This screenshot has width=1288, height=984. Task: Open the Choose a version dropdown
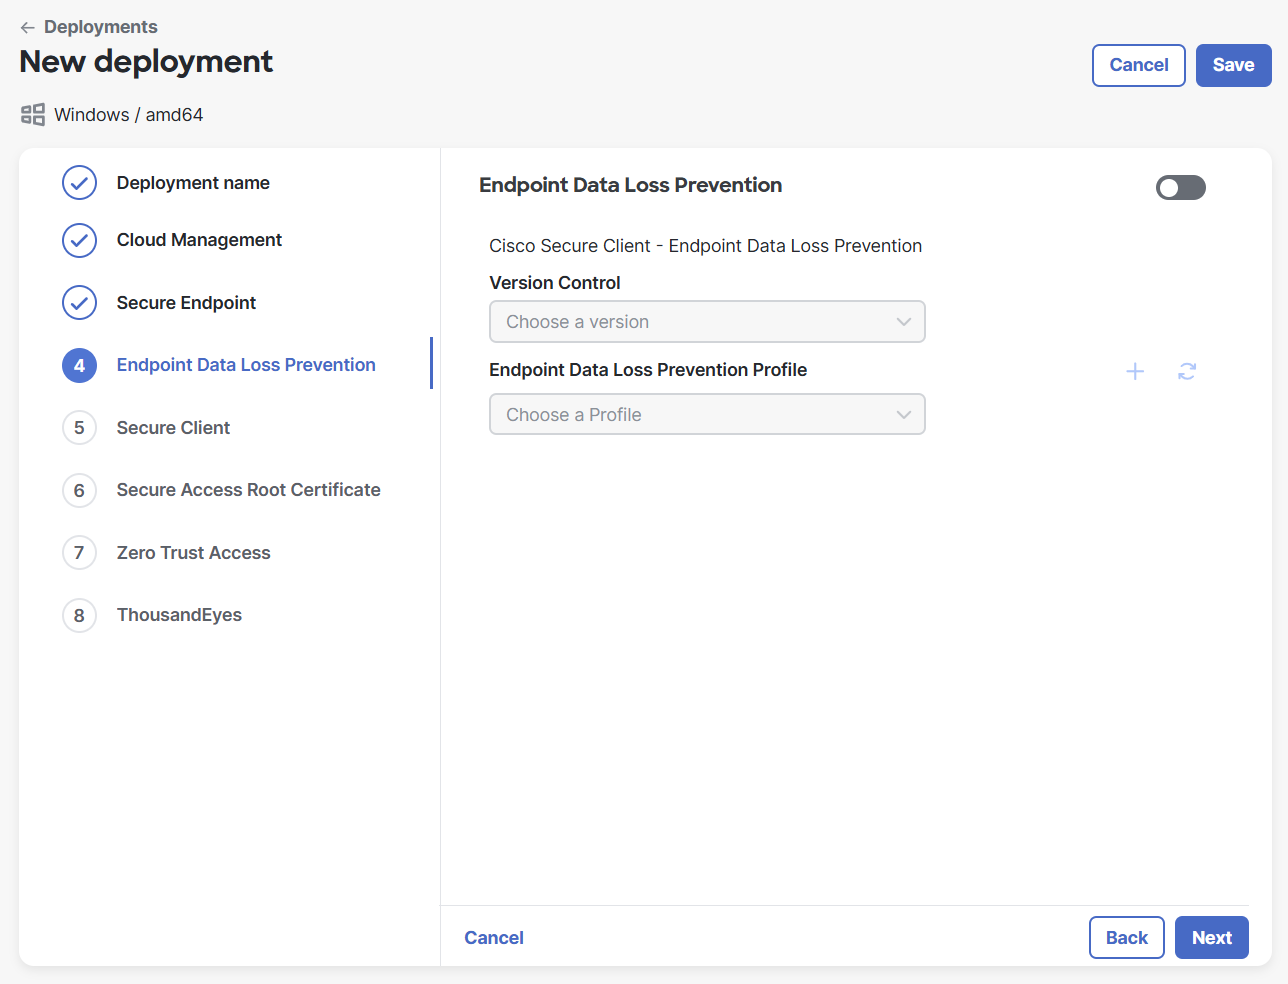pos(706,322)
